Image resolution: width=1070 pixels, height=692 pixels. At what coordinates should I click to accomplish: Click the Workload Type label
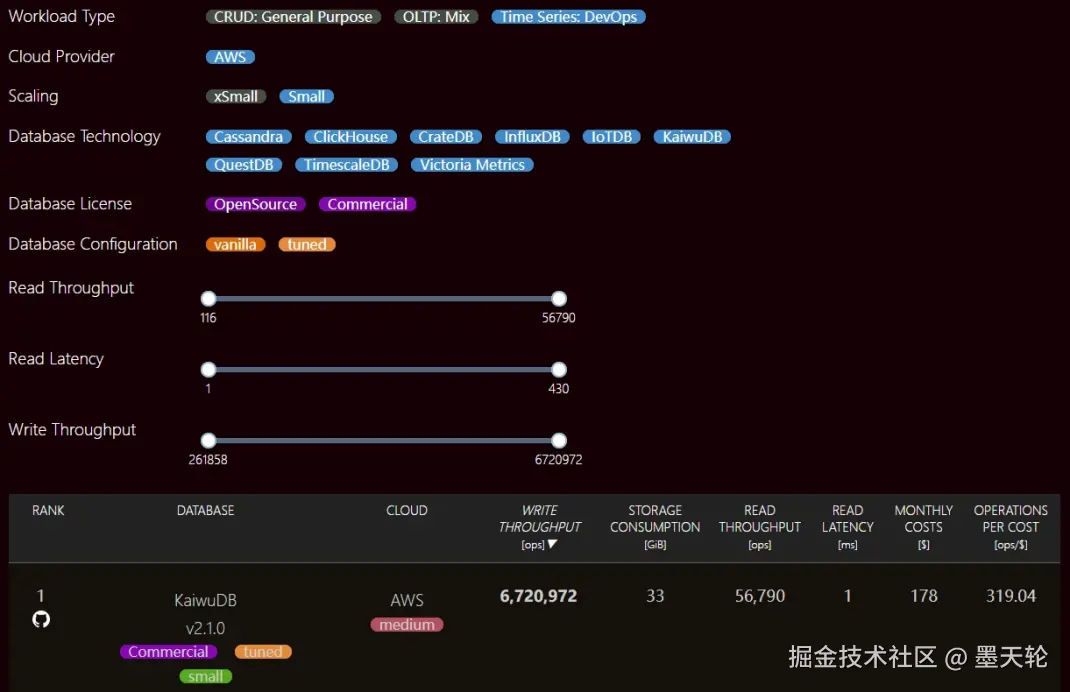point(61,16)
